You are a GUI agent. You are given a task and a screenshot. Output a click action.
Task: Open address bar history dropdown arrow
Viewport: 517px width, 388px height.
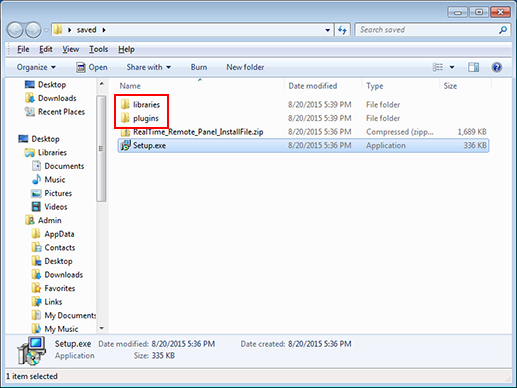pyautogui.click(x=328, y=30)
